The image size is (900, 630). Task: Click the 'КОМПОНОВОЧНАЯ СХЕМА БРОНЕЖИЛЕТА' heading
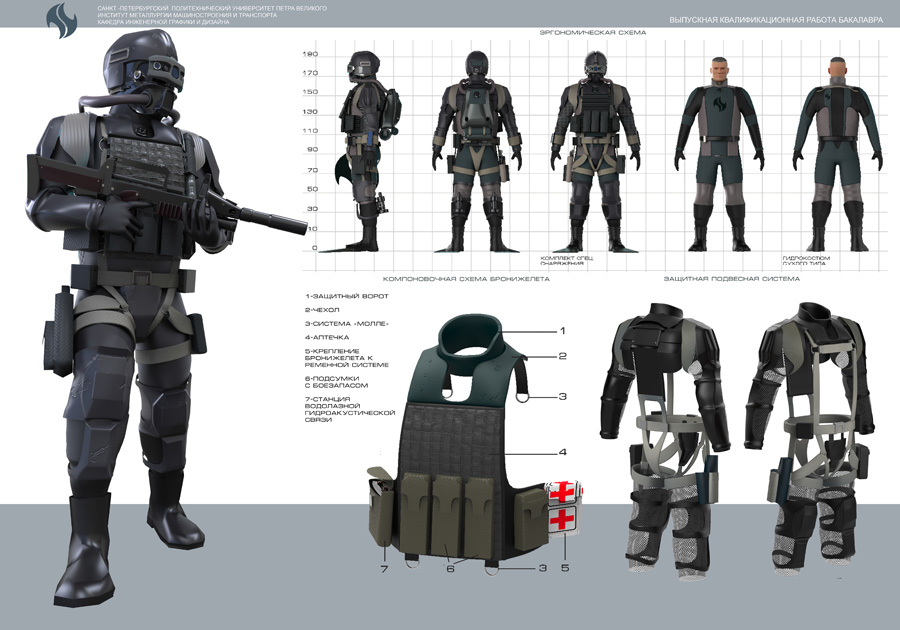coord(466,279)
